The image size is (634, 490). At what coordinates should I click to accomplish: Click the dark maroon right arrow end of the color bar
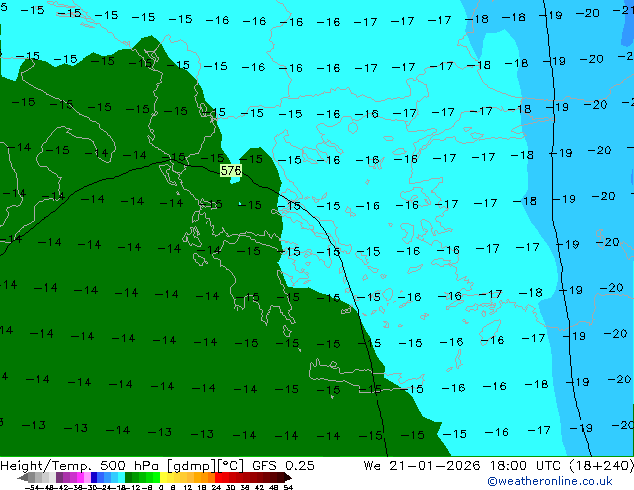click(287, 477)
